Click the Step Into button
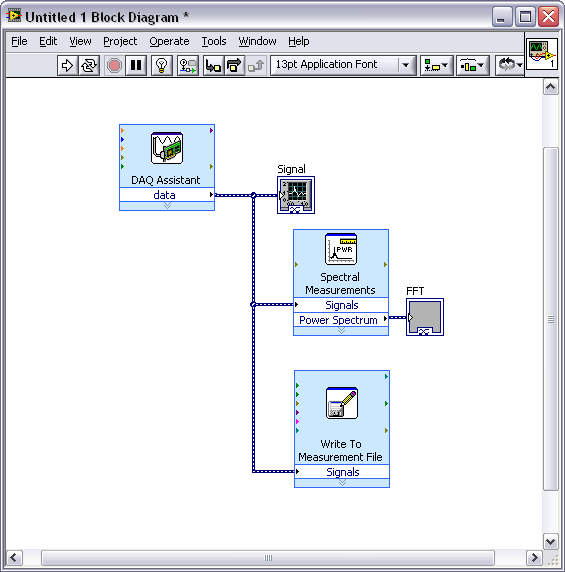This screenshot has width=565, height=572. [x=213, y=66]
